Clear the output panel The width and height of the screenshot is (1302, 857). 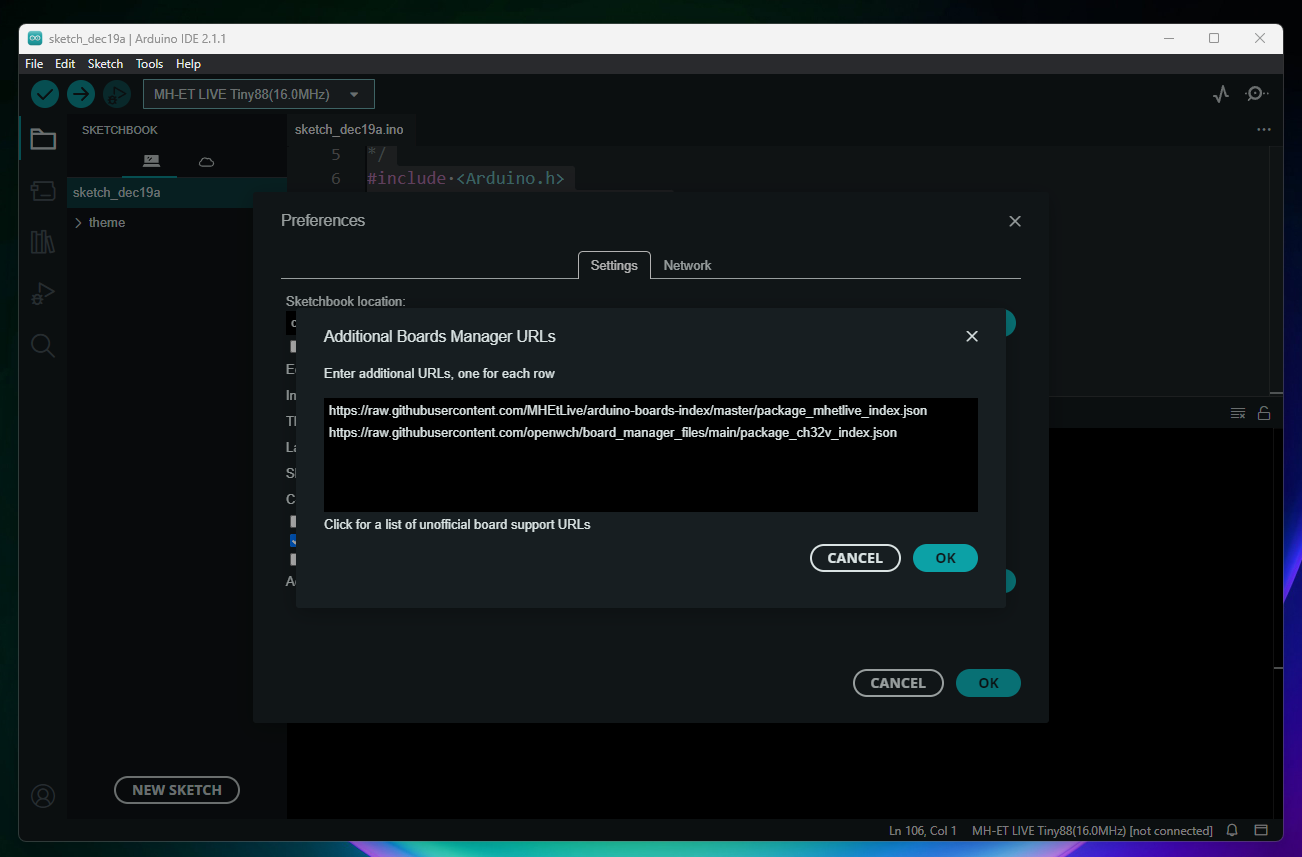pos(1238,413)
